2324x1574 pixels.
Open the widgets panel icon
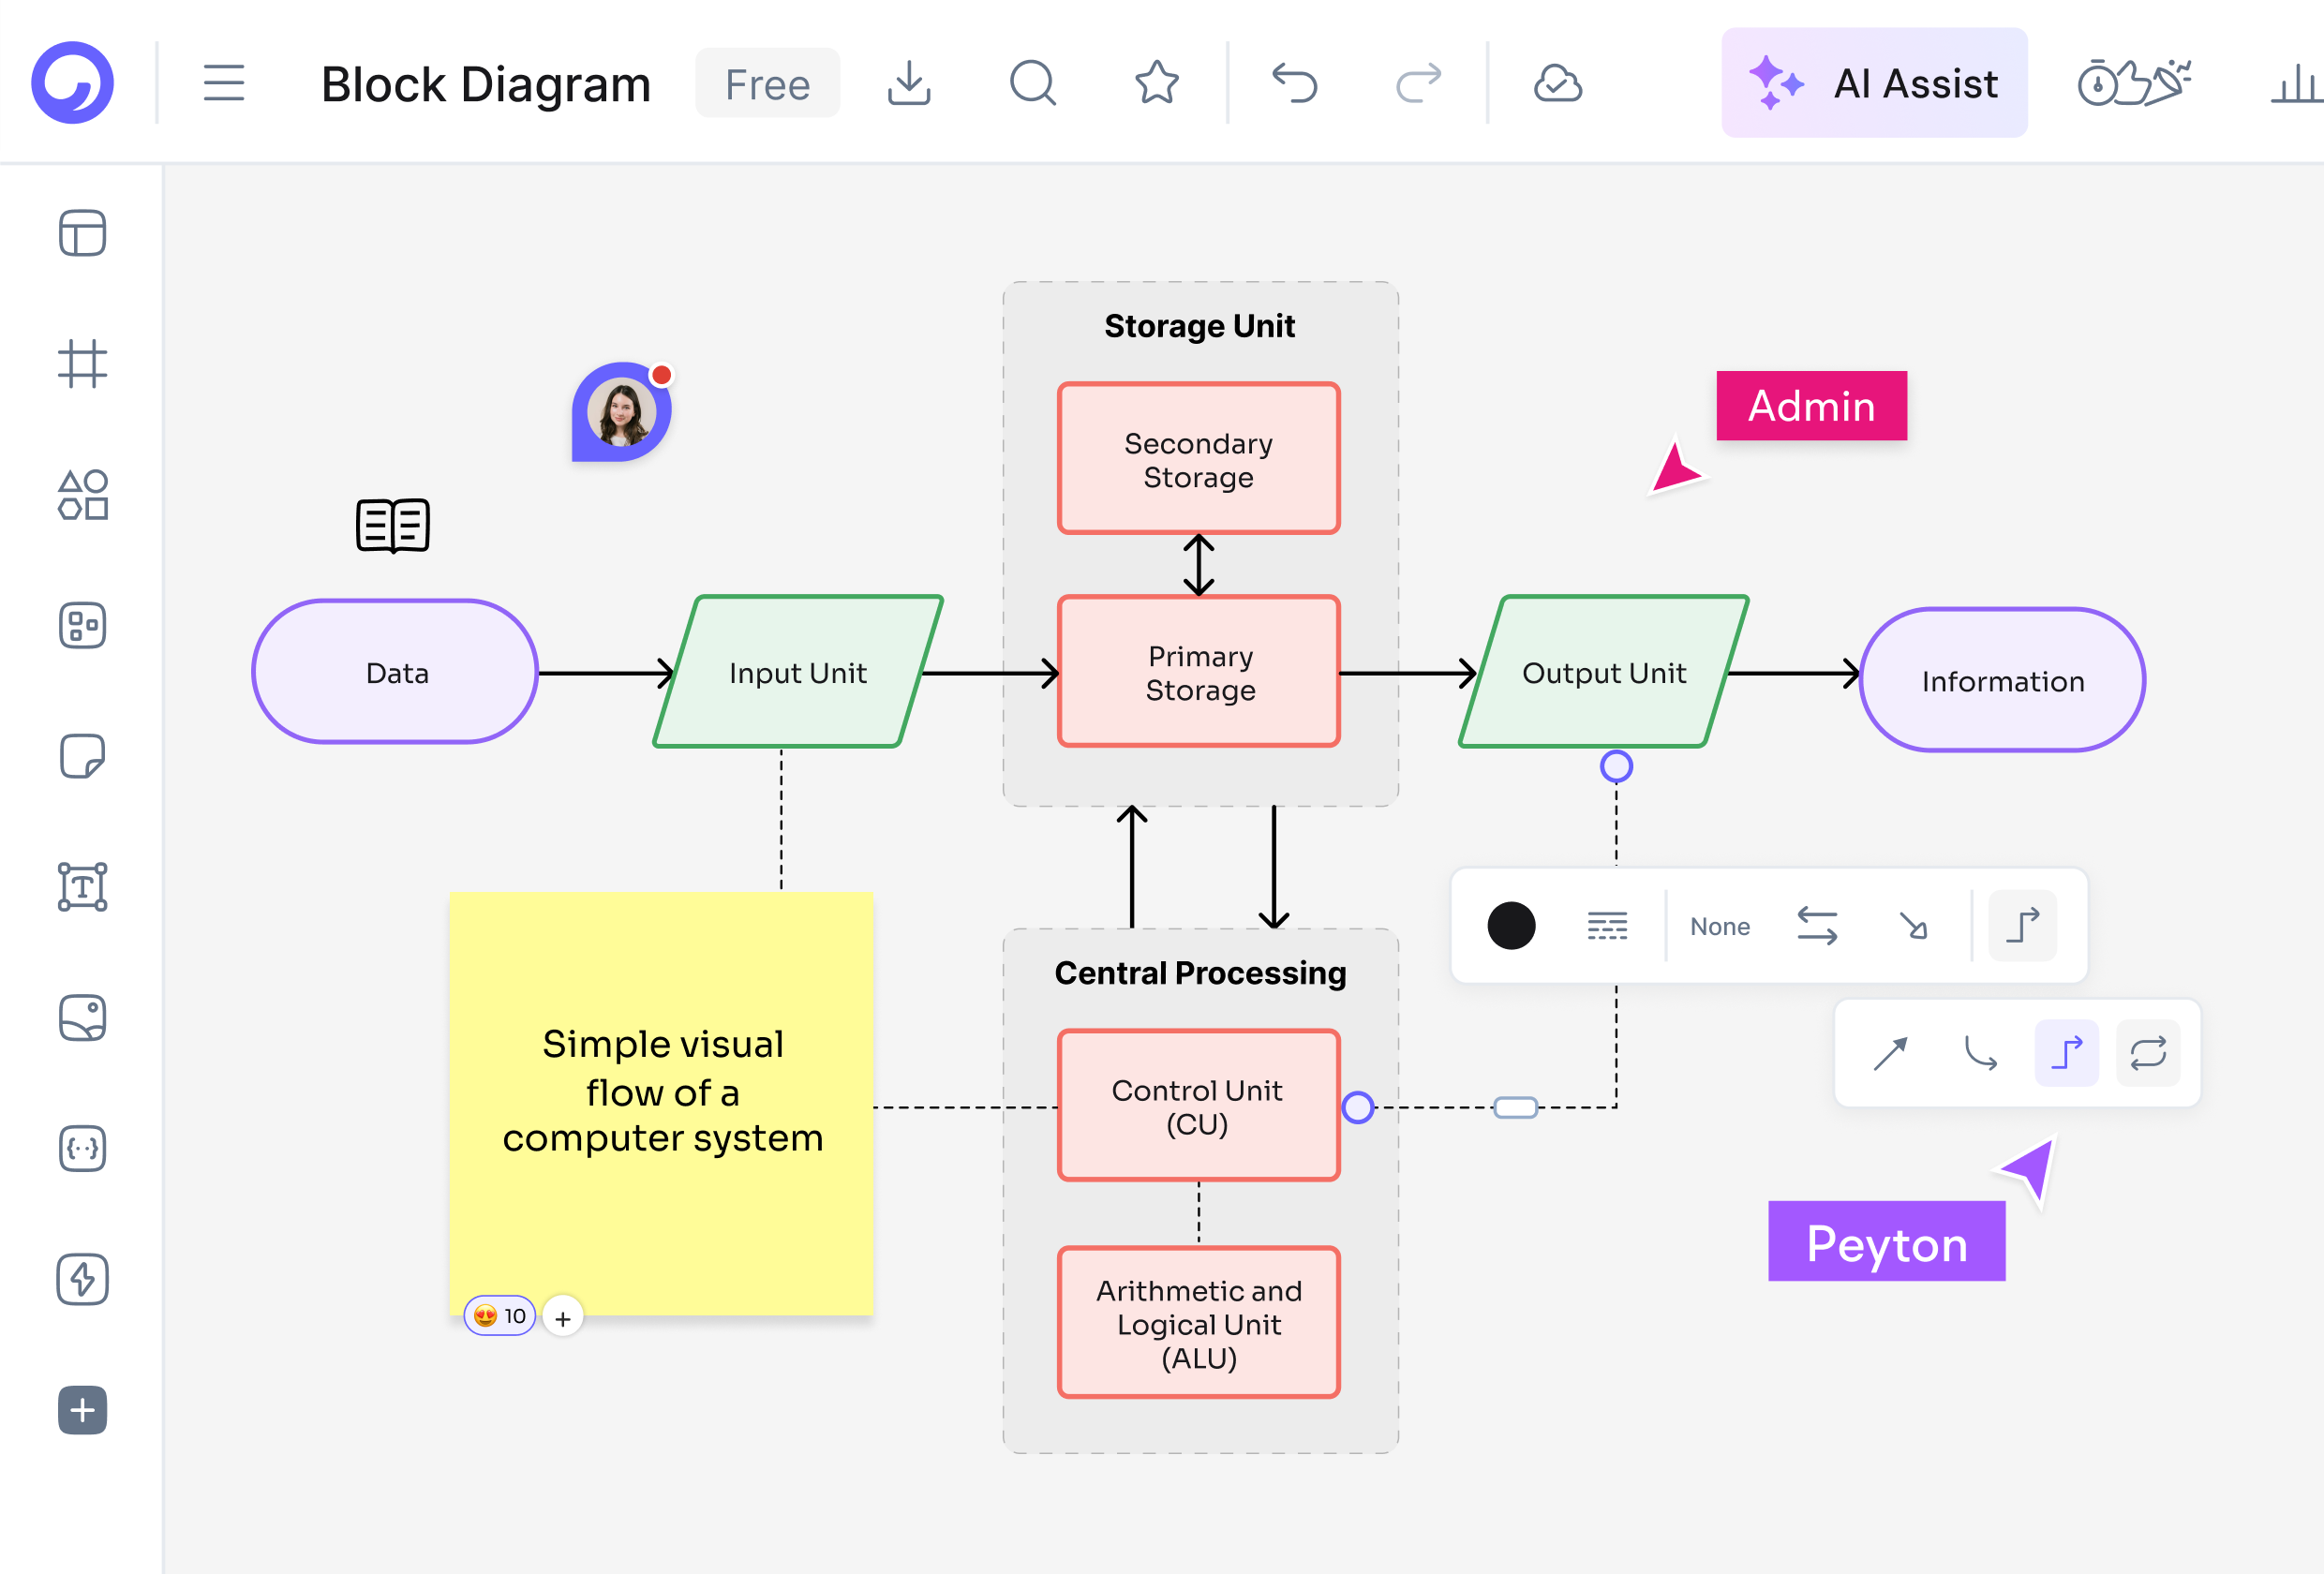pos(83,626)
